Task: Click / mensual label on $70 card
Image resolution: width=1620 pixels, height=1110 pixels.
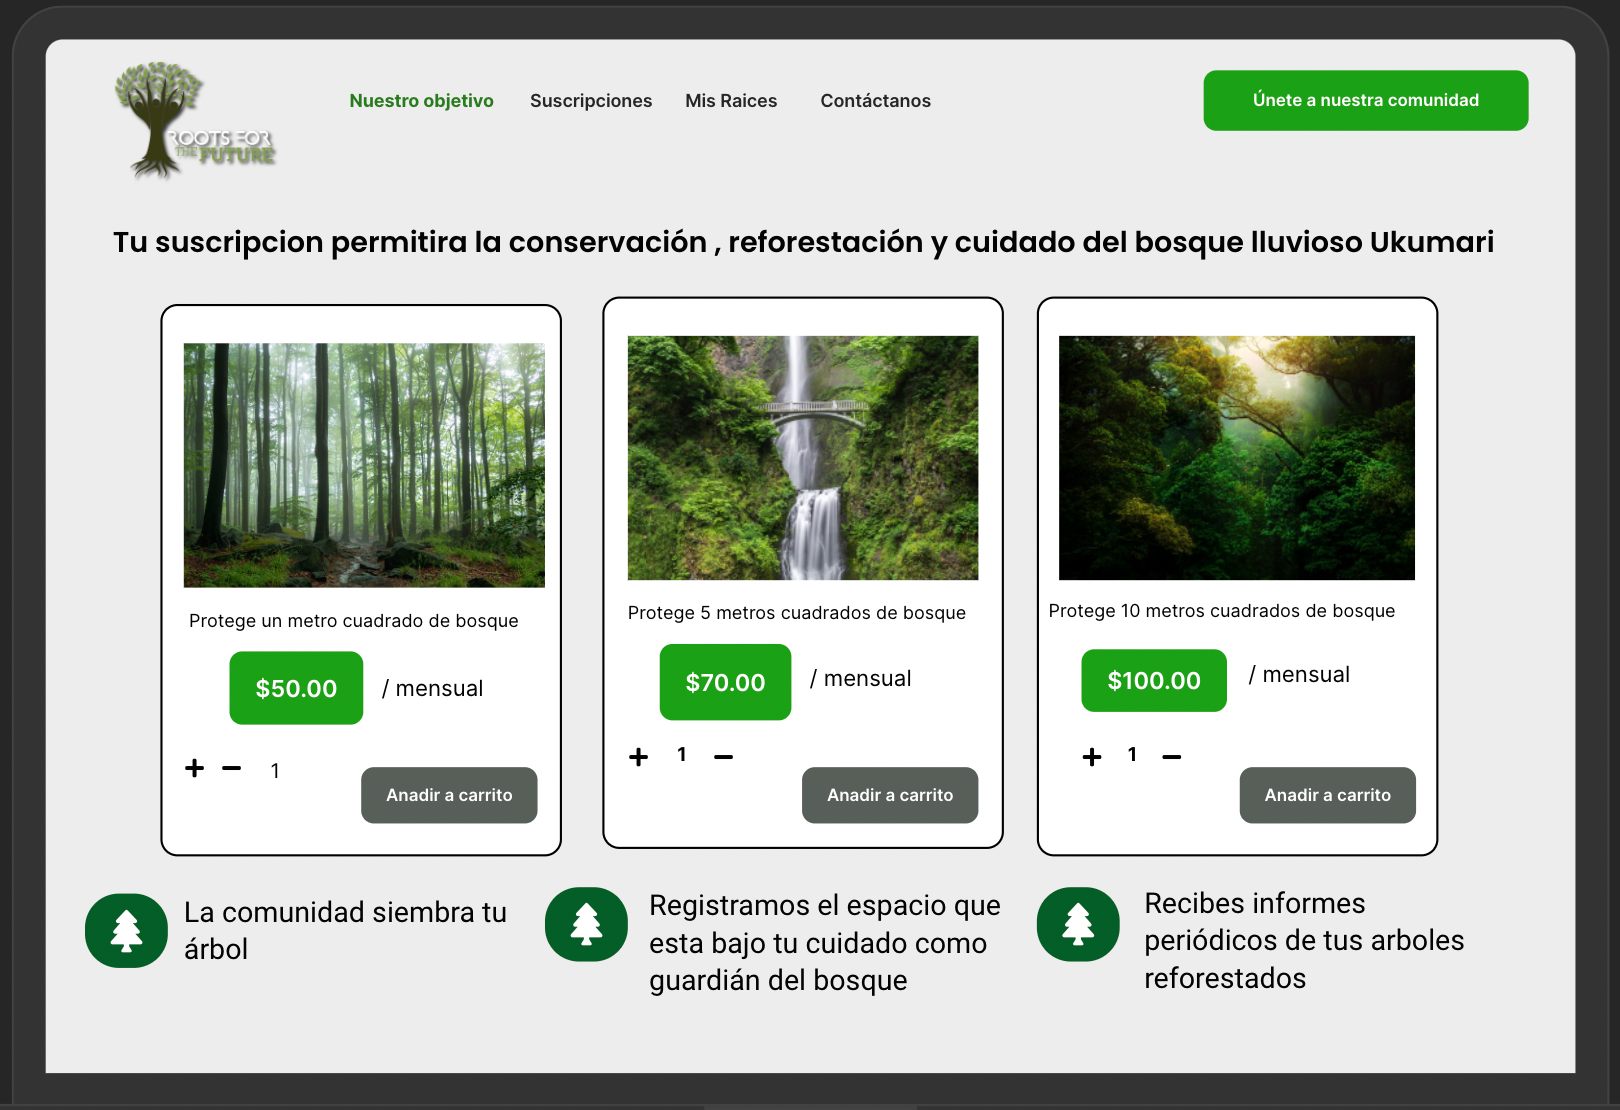Action: coord(861,679)
